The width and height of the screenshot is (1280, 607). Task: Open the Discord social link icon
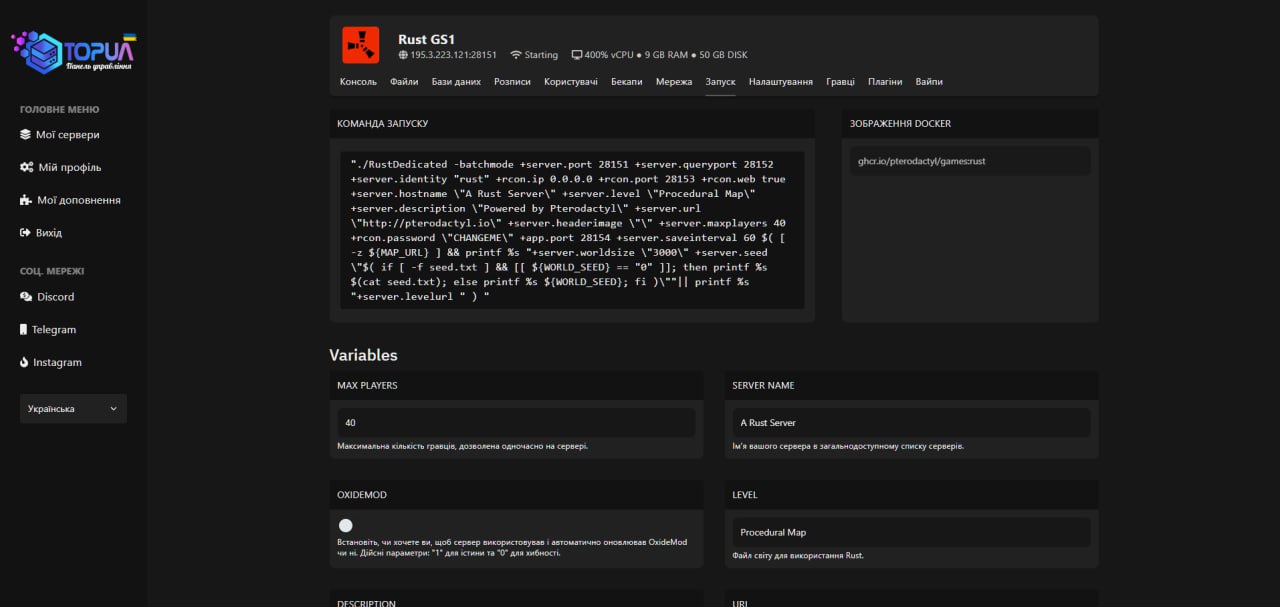tap(26, 297)
